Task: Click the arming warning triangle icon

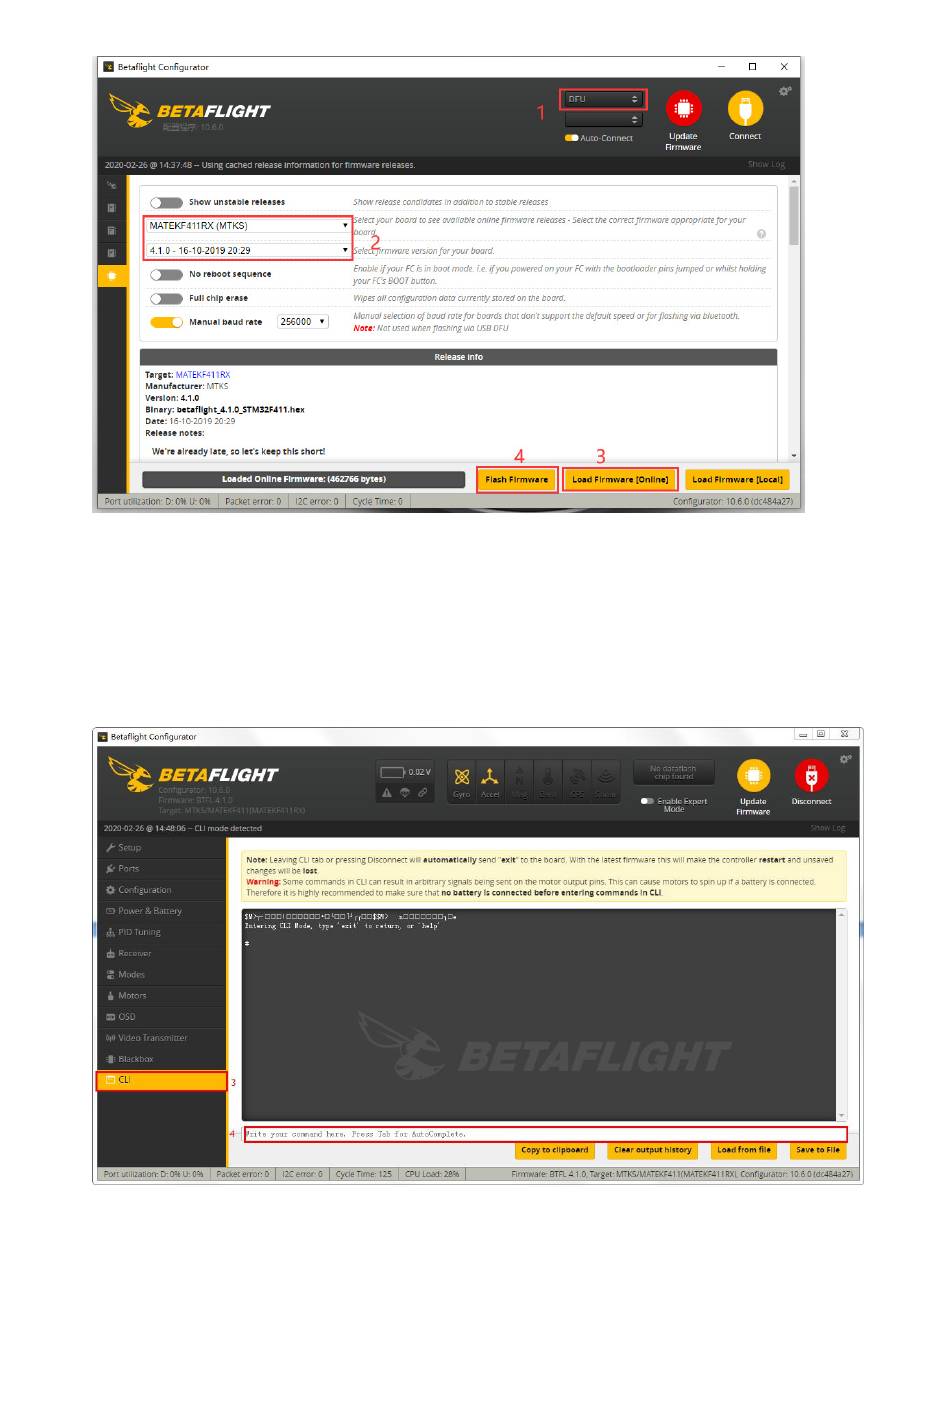Action: (x=387, y=792)
